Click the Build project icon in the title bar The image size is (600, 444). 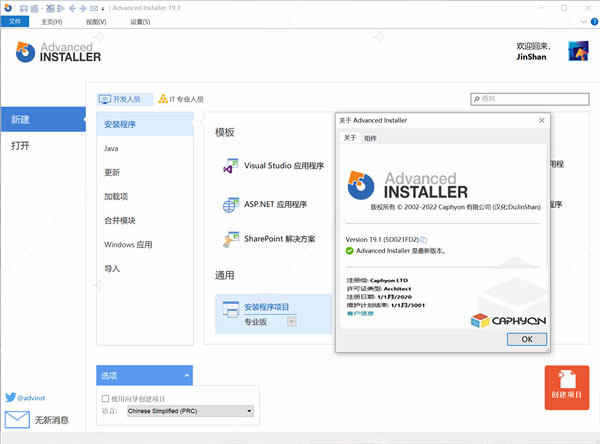pos(50,8)
